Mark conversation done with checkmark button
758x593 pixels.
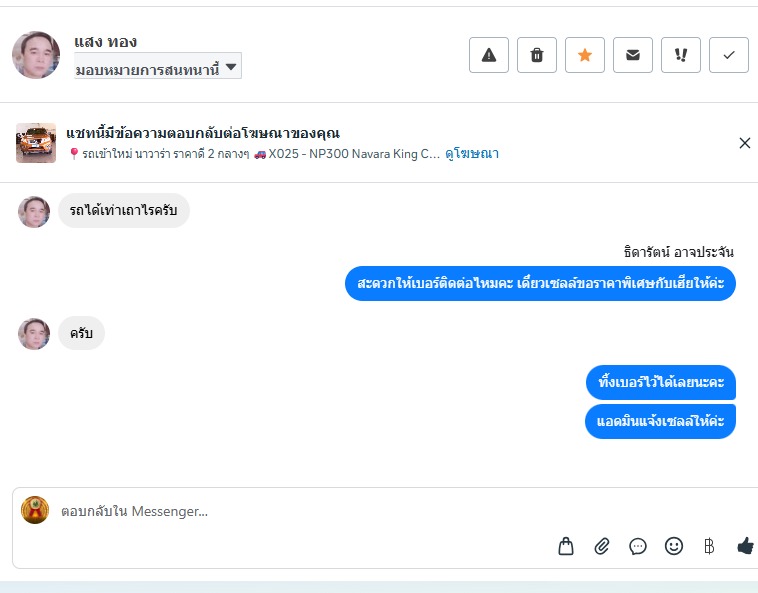click(x=729, y=55)
